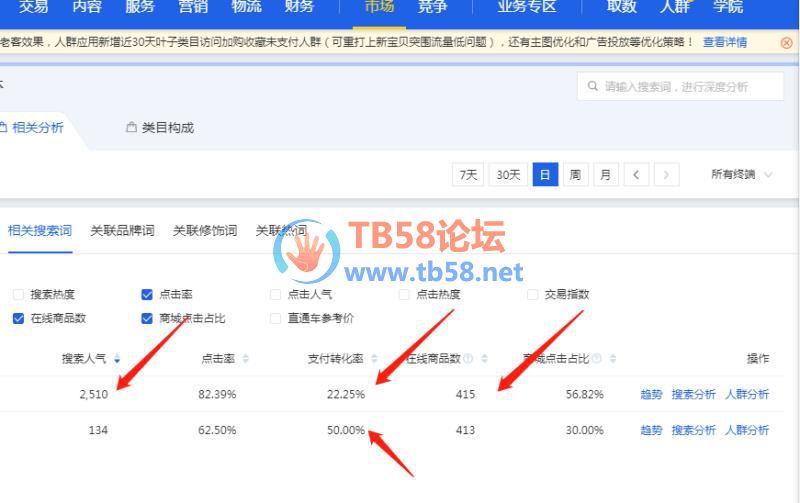Open the 竞争 navigation item
Viewport: 800px width, 503px height.
click(x=433, y=7)
